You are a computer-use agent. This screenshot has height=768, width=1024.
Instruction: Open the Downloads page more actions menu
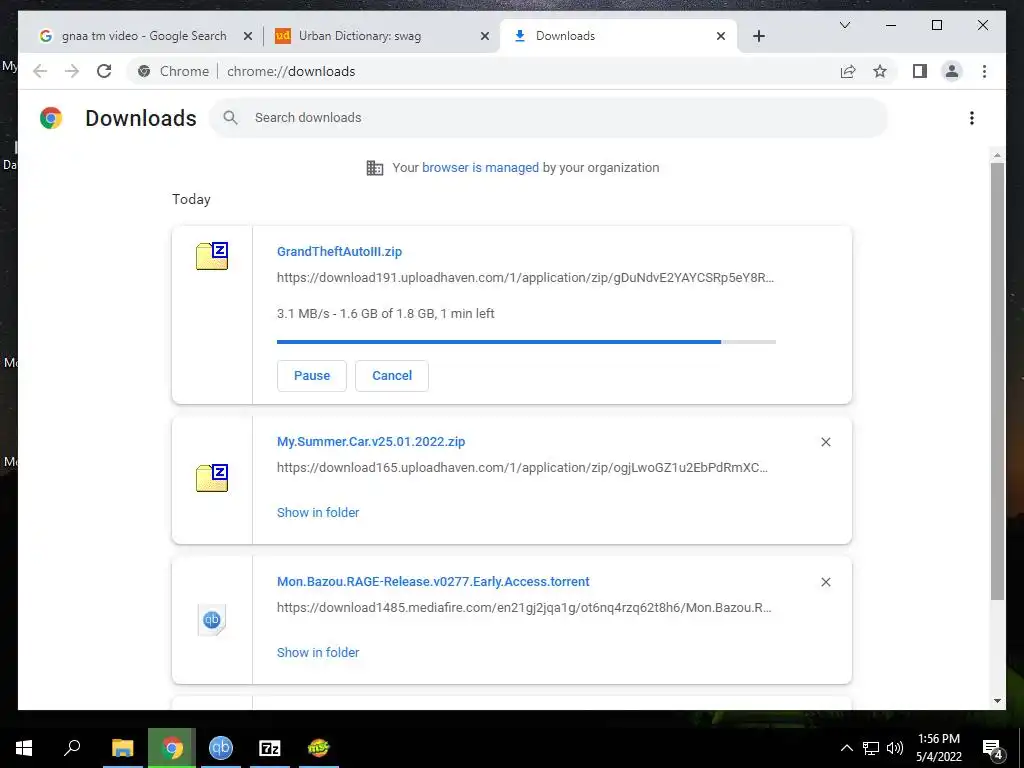click(x=972, y=118)
